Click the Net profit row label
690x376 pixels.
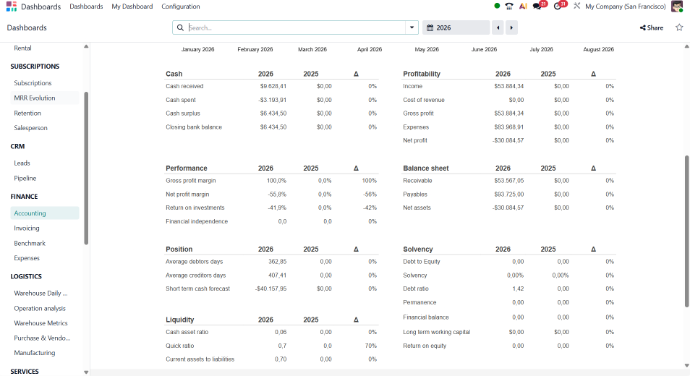[415, 140]
